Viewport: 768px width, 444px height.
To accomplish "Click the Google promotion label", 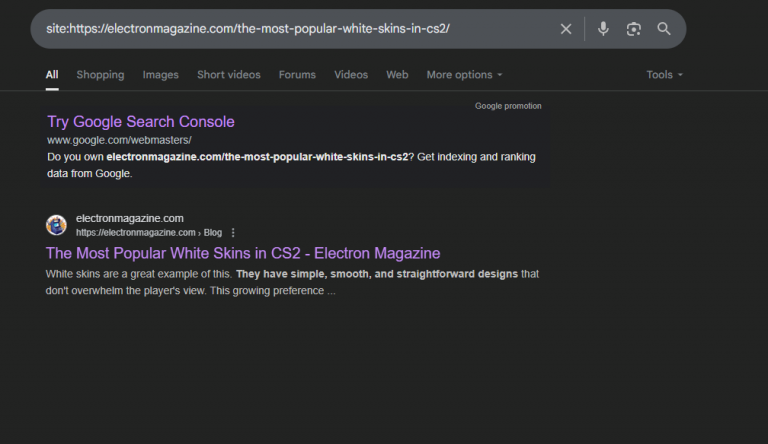I will pos(508,106).
